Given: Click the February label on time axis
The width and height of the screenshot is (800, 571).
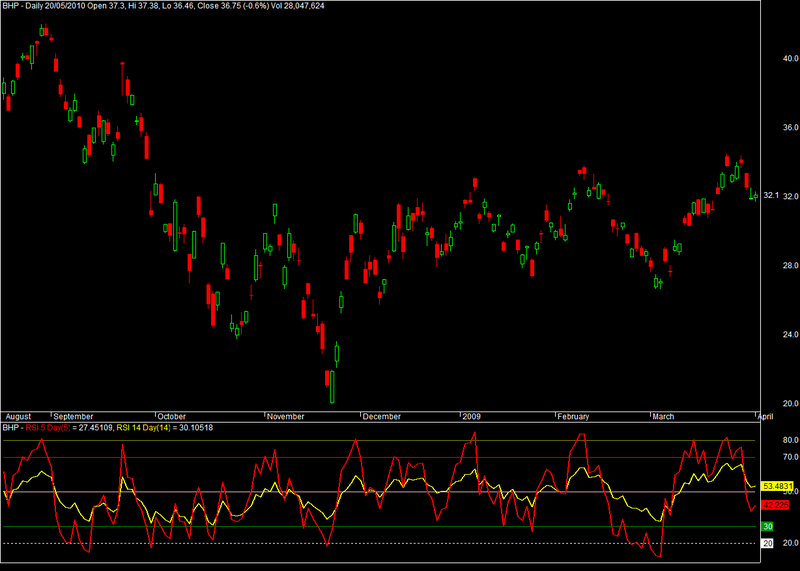Looking at the screenshot, I should 573,416.
